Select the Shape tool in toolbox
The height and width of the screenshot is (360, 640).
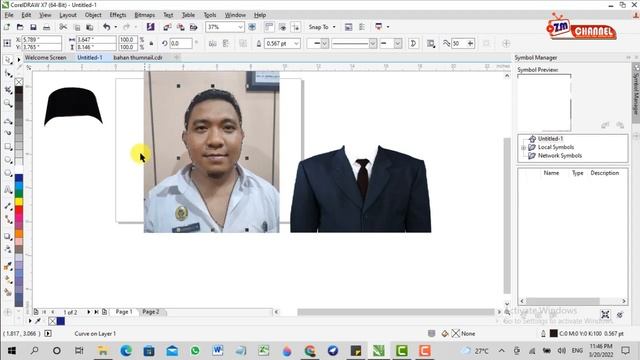[x=8, y=74]
